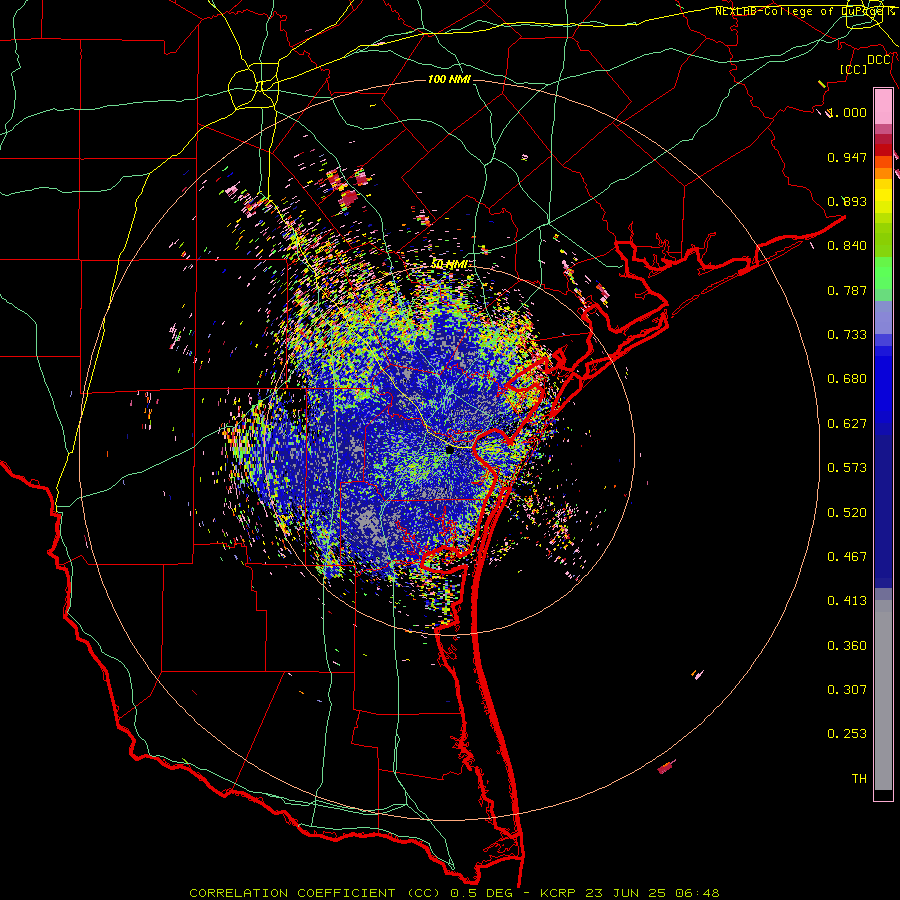Pick the pink swatch atop the color bar
Viewport: 900px width, 900px height.
pos(883,107)
